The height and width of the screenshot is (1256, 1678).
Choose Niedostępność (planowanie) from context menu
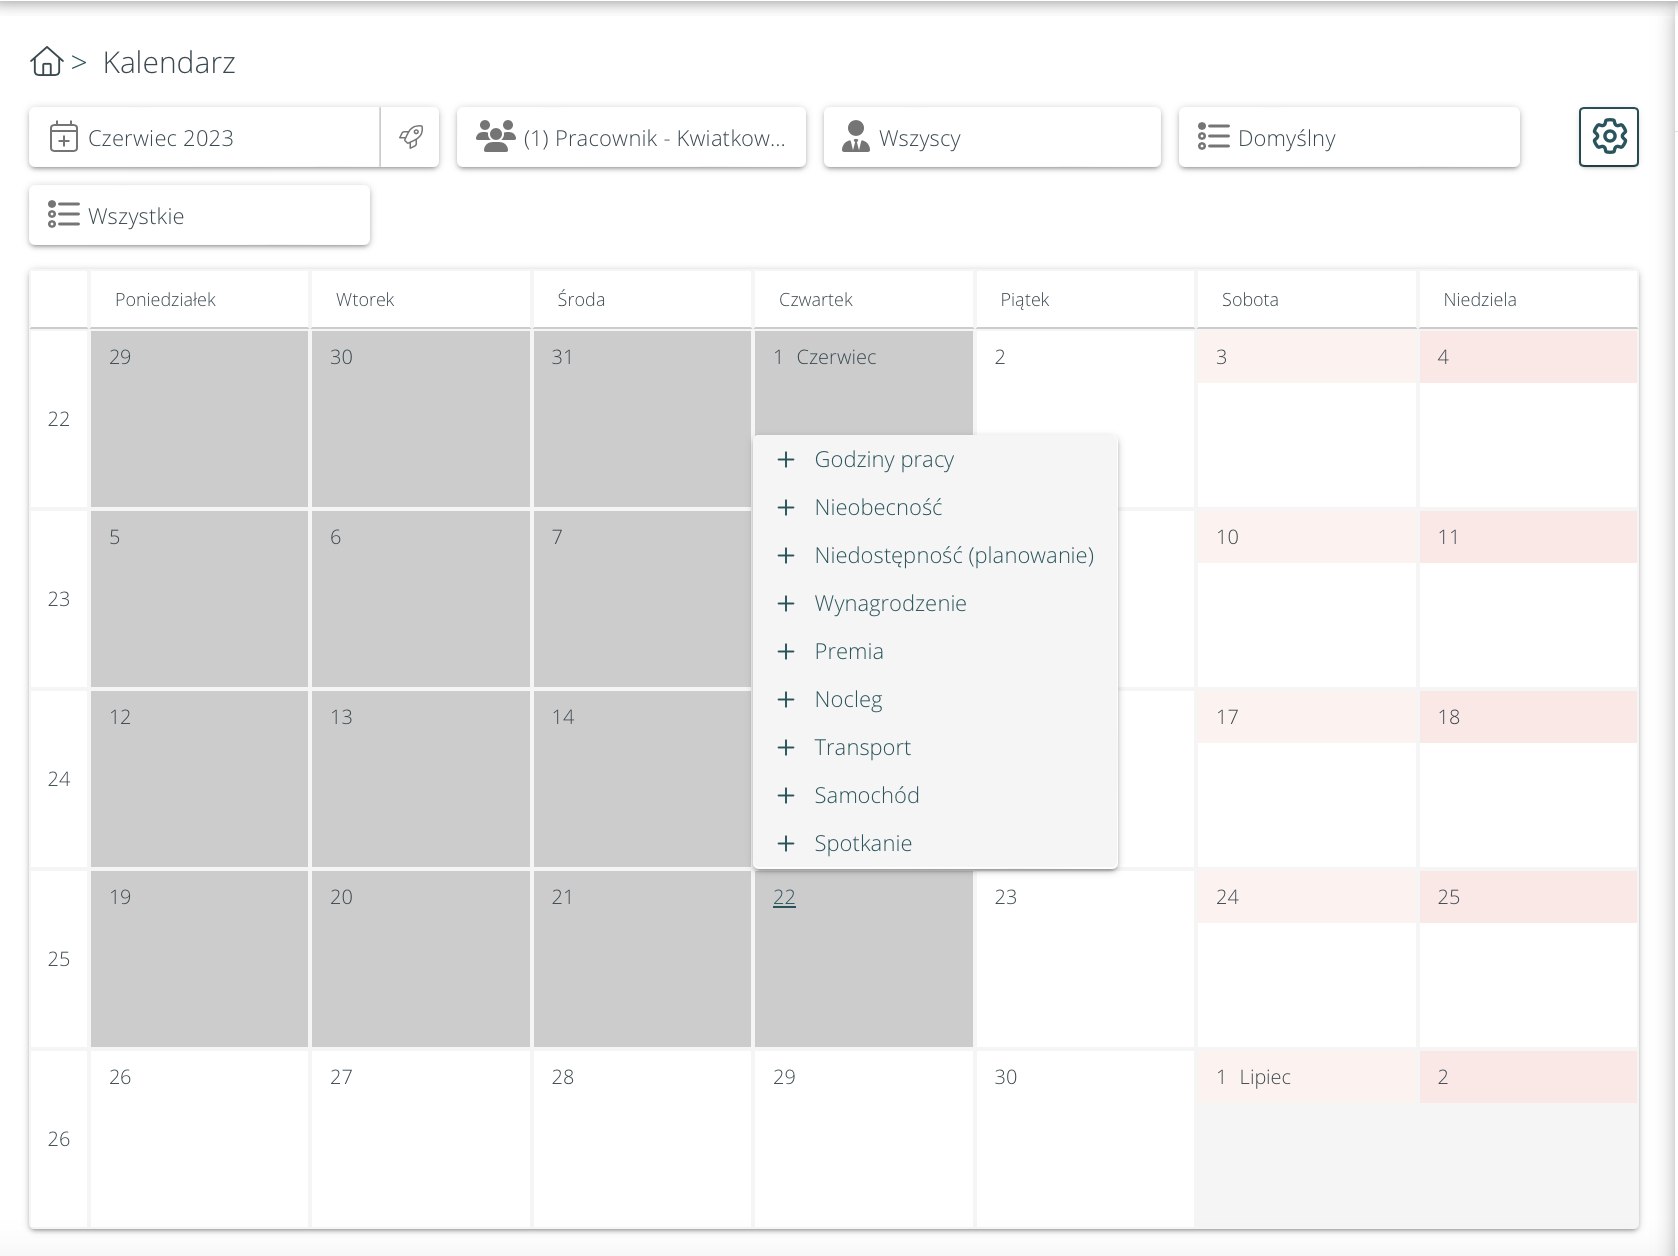coord(953,556)
